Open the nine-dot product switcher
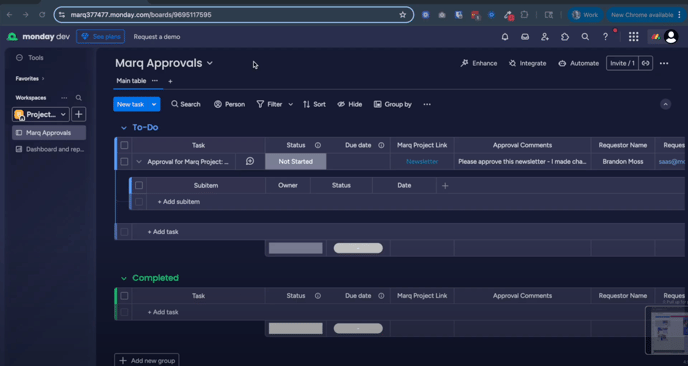 point(634,37)
